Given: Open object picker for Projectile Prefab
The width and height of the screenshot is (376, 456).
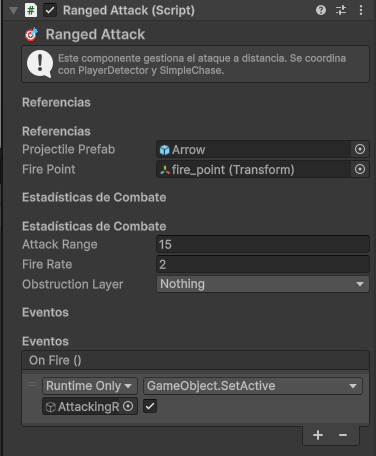Looking at the screenshot, I should coord(360,149).
